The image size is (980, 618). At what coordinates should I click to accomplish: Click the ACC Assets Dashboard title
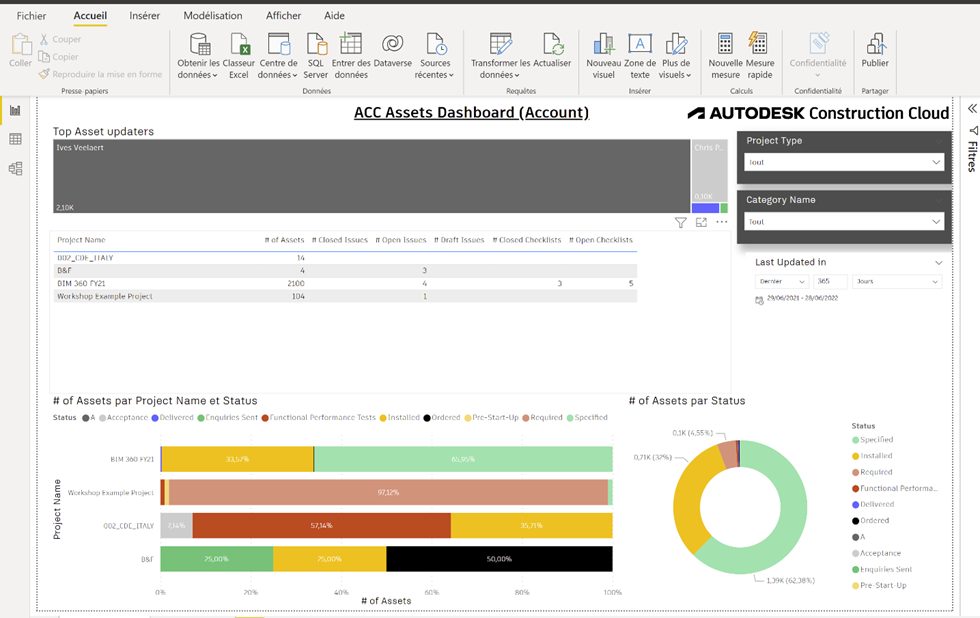[x=471, y=112]
